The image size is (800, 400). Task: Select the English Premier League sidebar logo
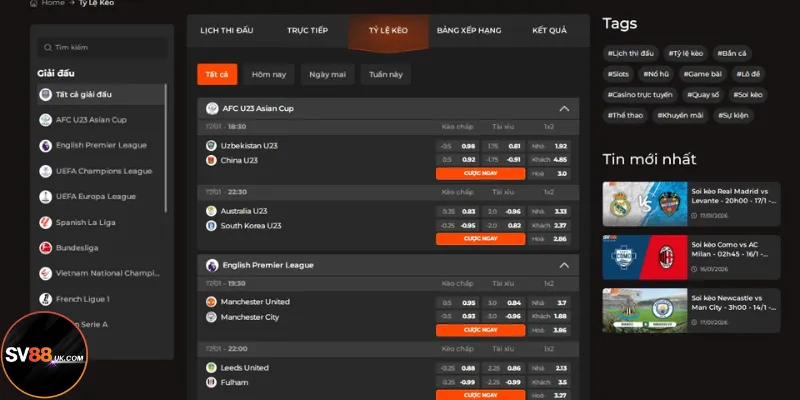pyautogui.click(x=46, y=145)
